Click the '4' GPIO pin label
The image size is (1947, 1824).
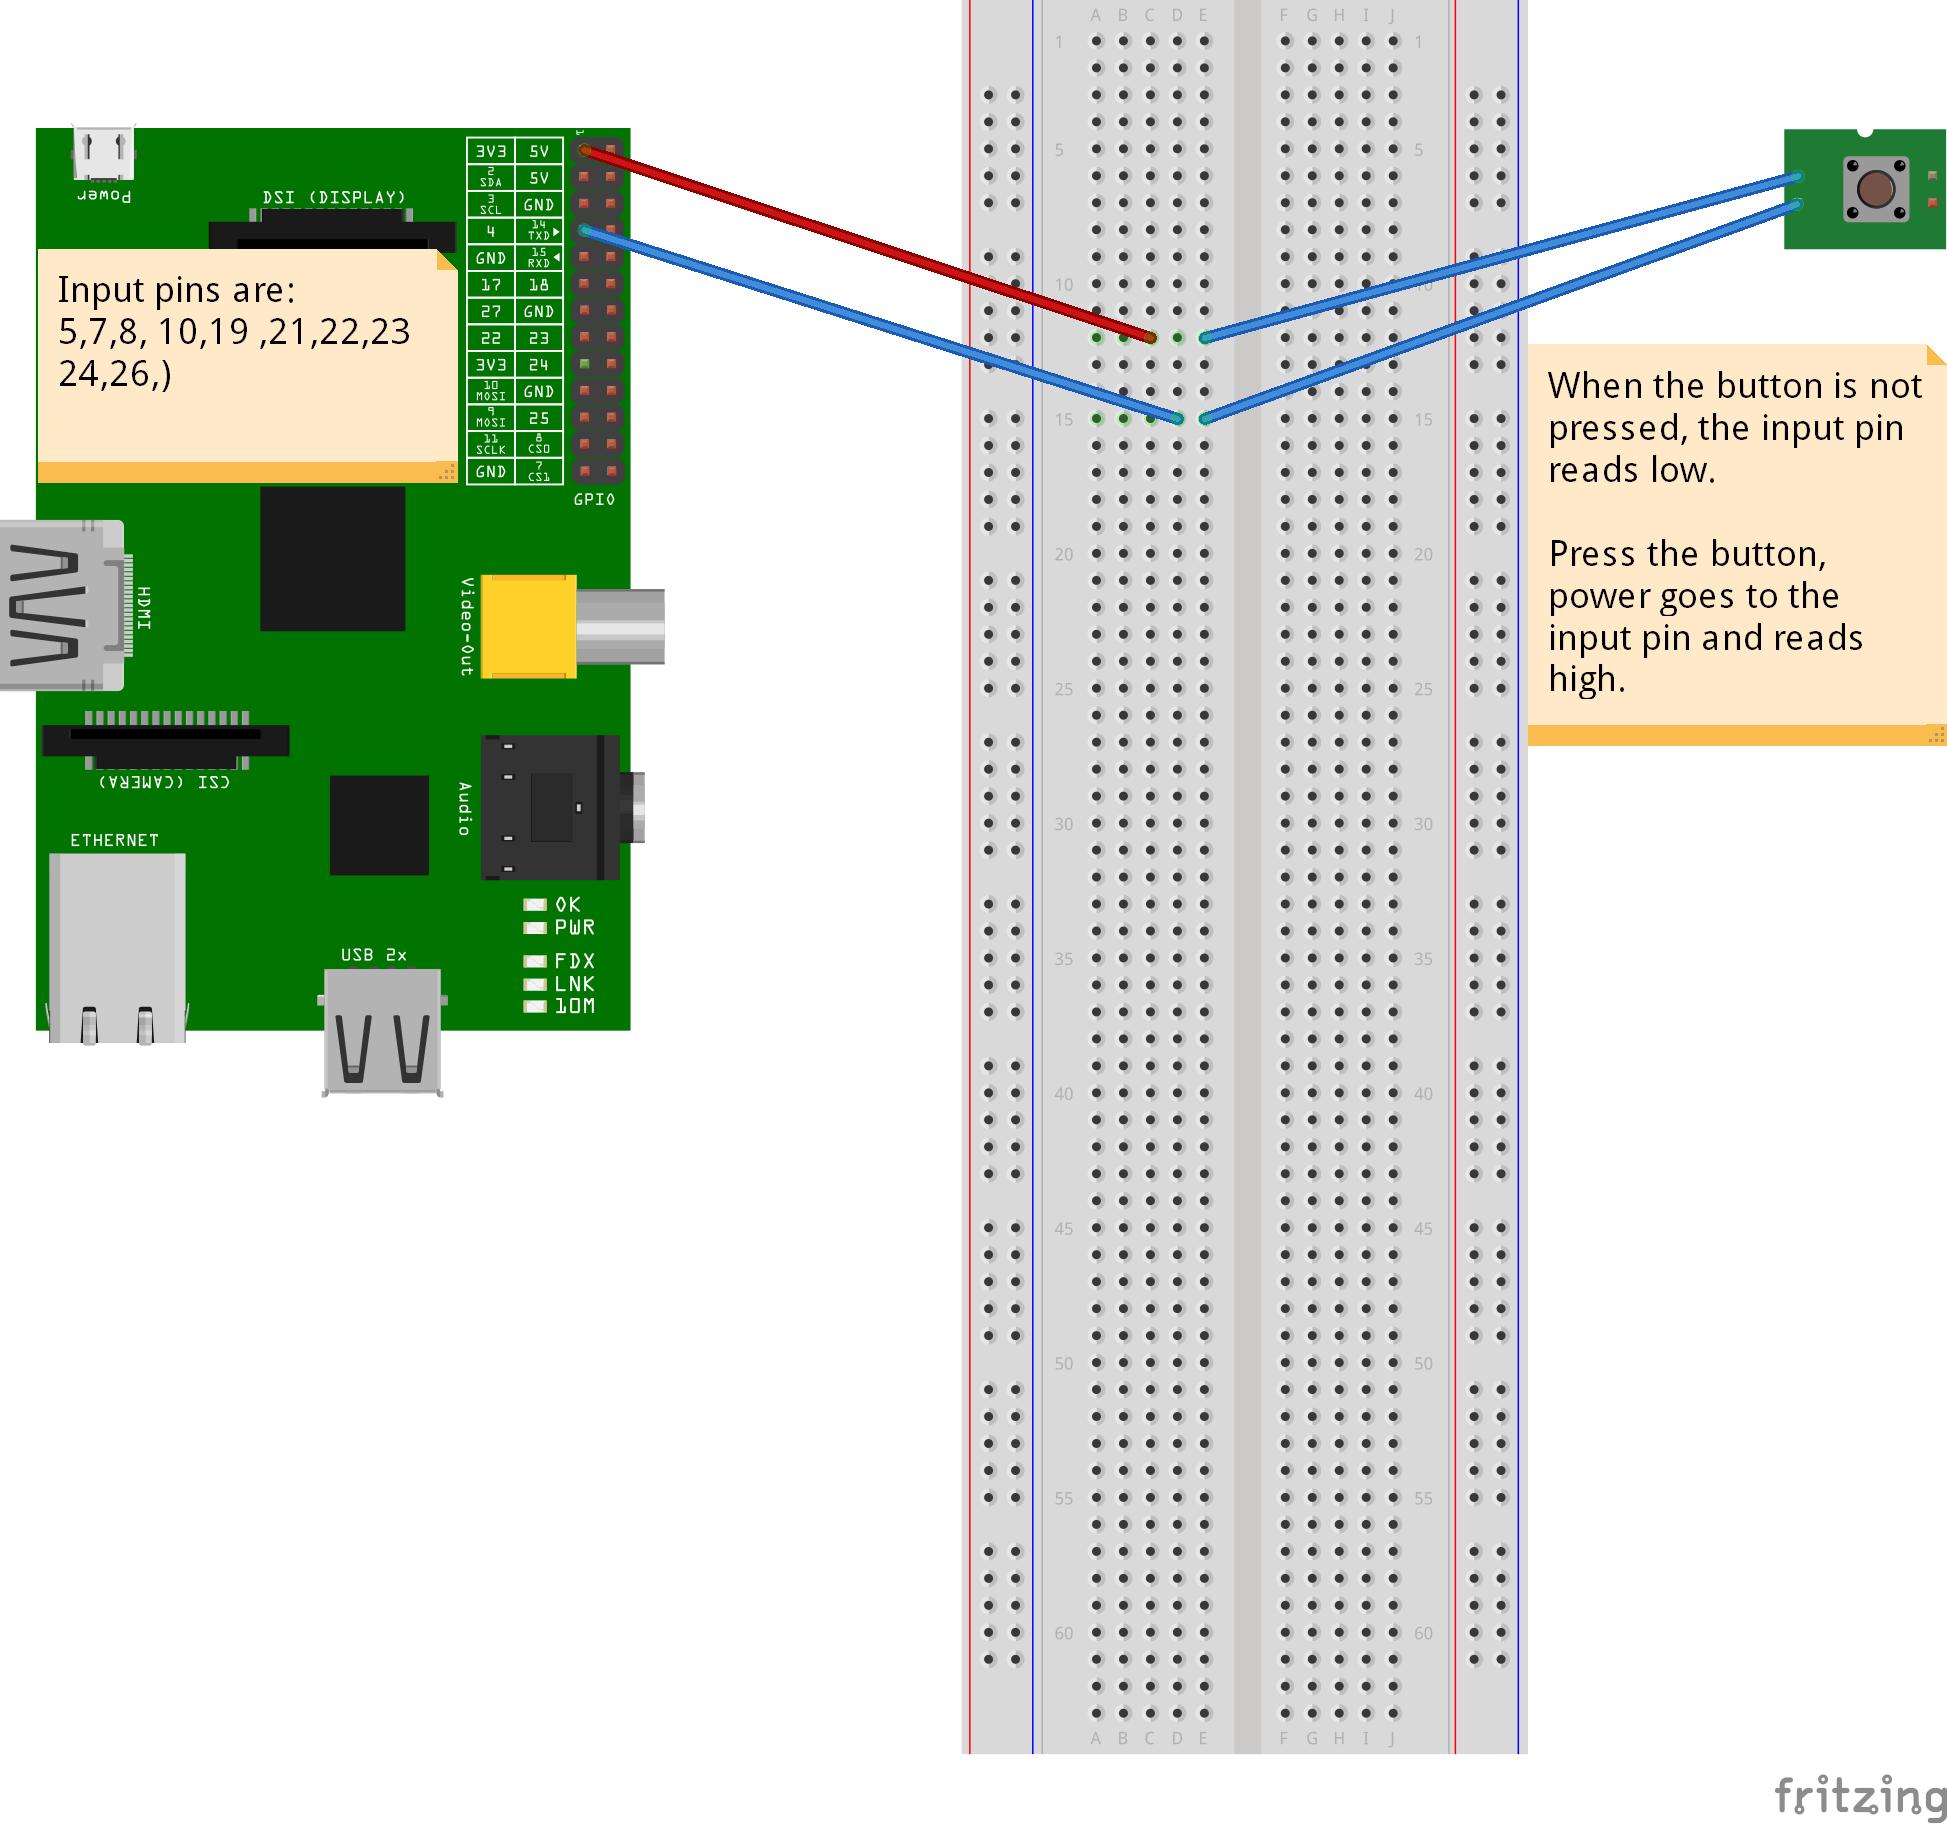click(491, 231)
